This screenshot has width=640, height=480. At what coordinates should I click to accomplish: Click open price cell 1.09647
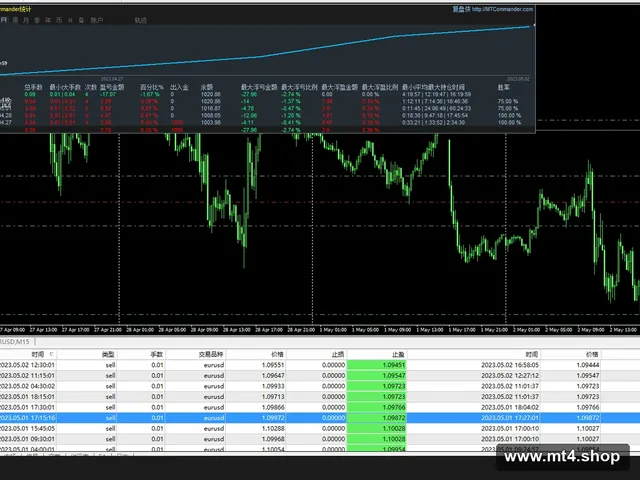(x=273, y=376)
